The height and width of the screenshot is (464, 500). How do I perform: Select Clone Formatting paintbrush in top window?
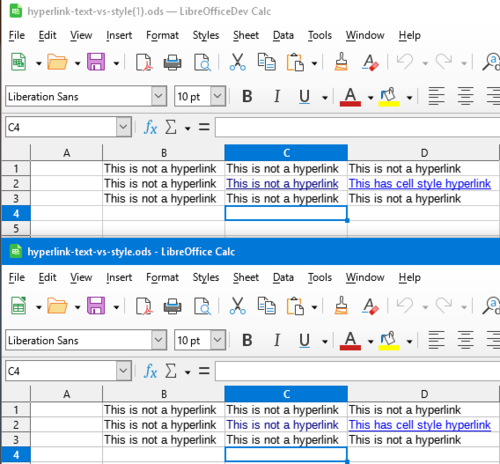[x=341, y=62]
